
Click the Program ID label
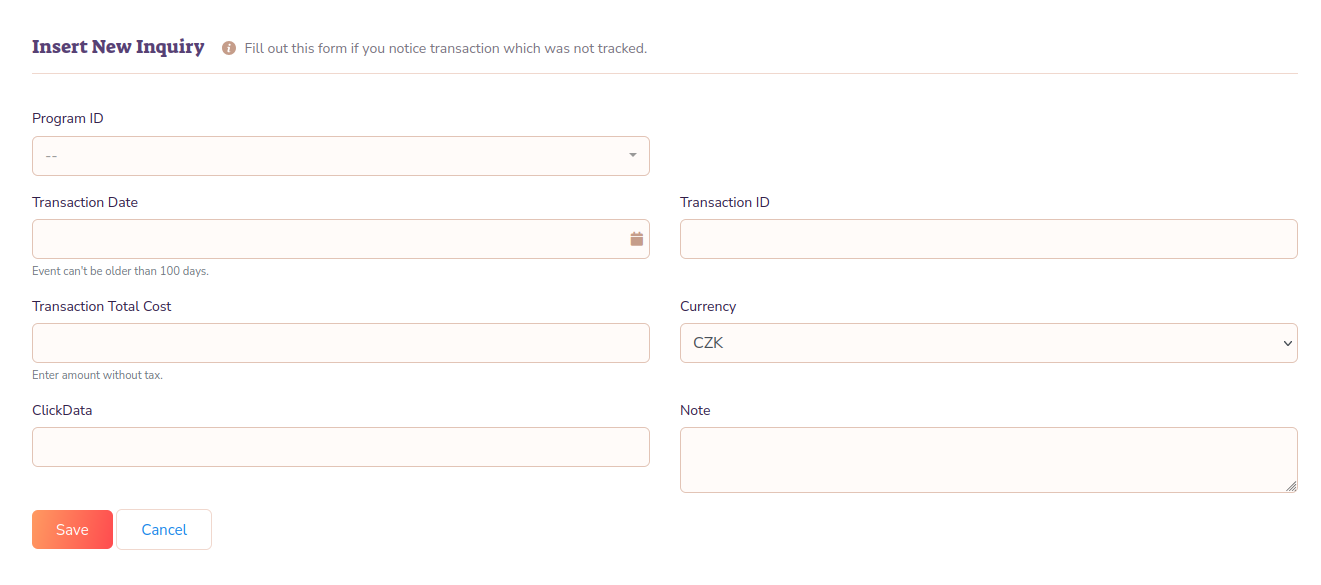(x=68, y=118)
